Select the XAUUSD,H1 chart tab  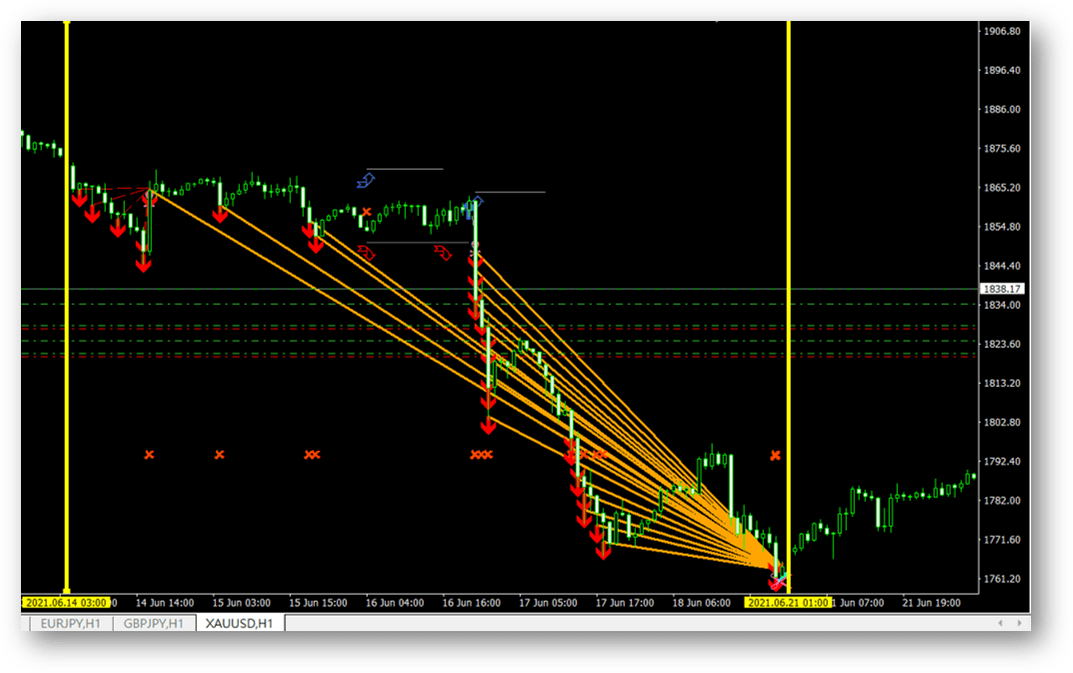[x=240, y=623]
